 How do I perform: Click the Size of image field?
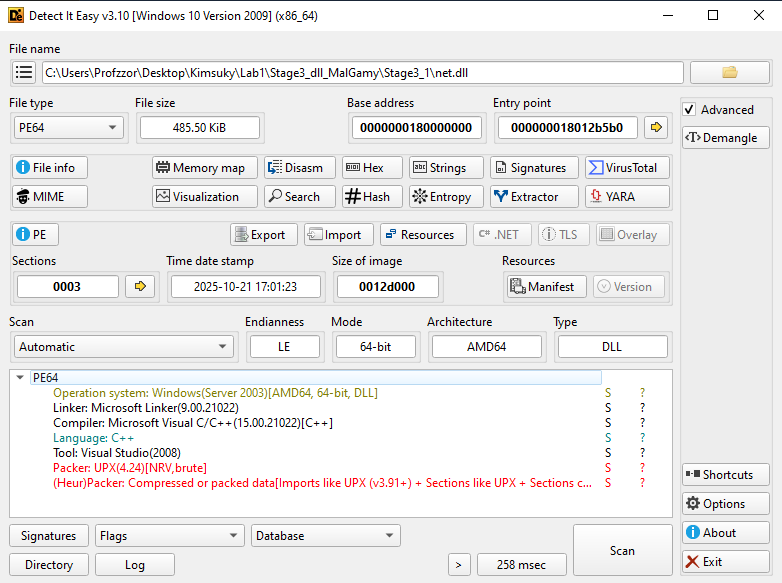pyautogui.click(x=387, y=287)
